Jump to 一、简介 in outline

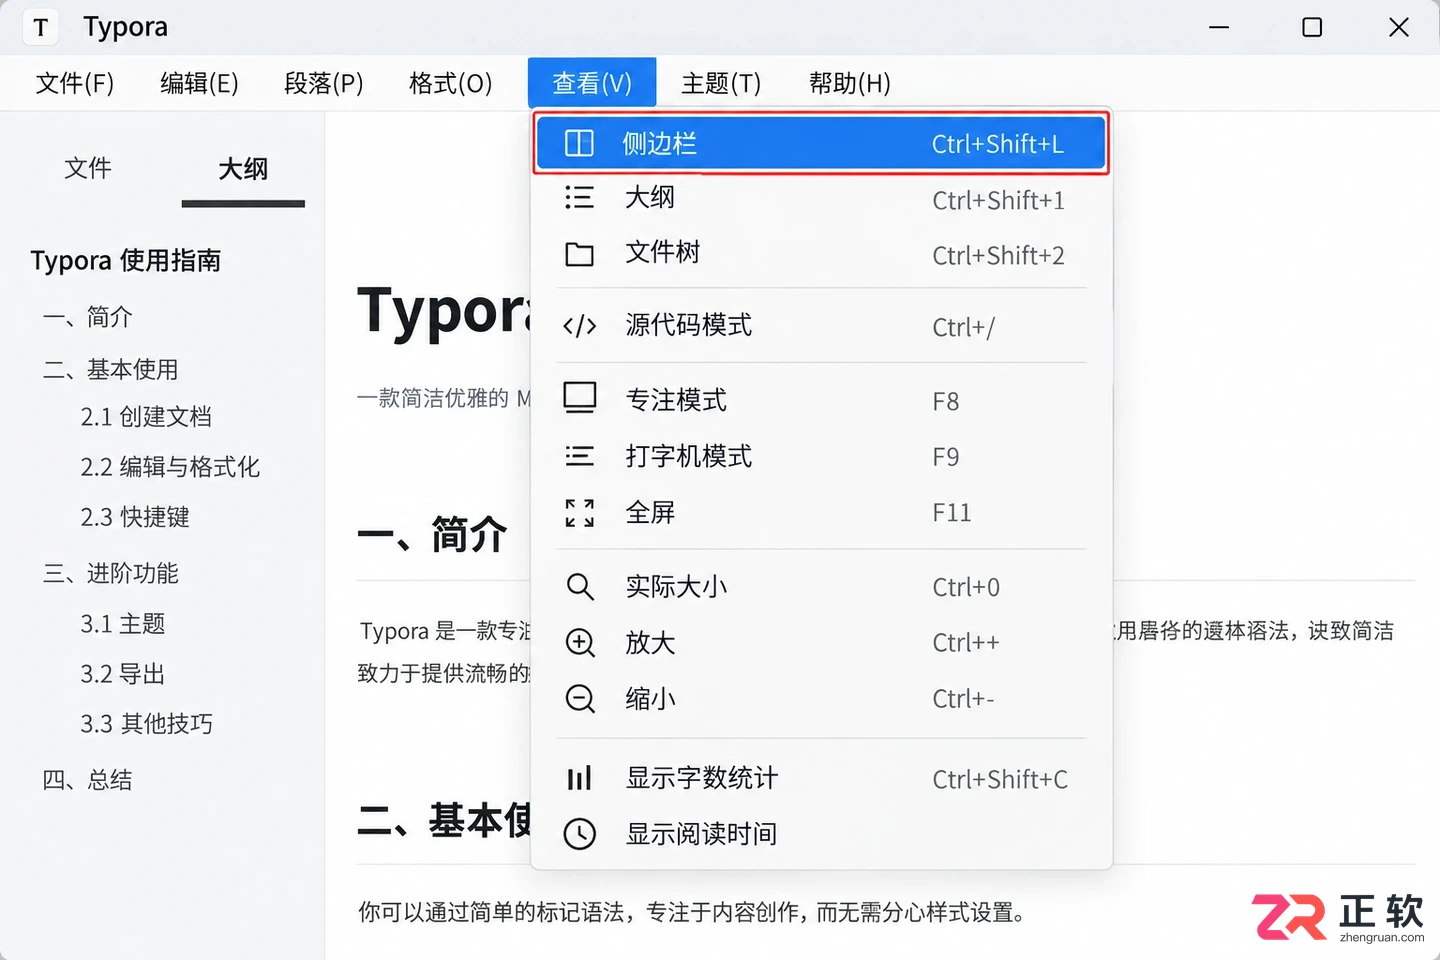click(x=88, y=317)
